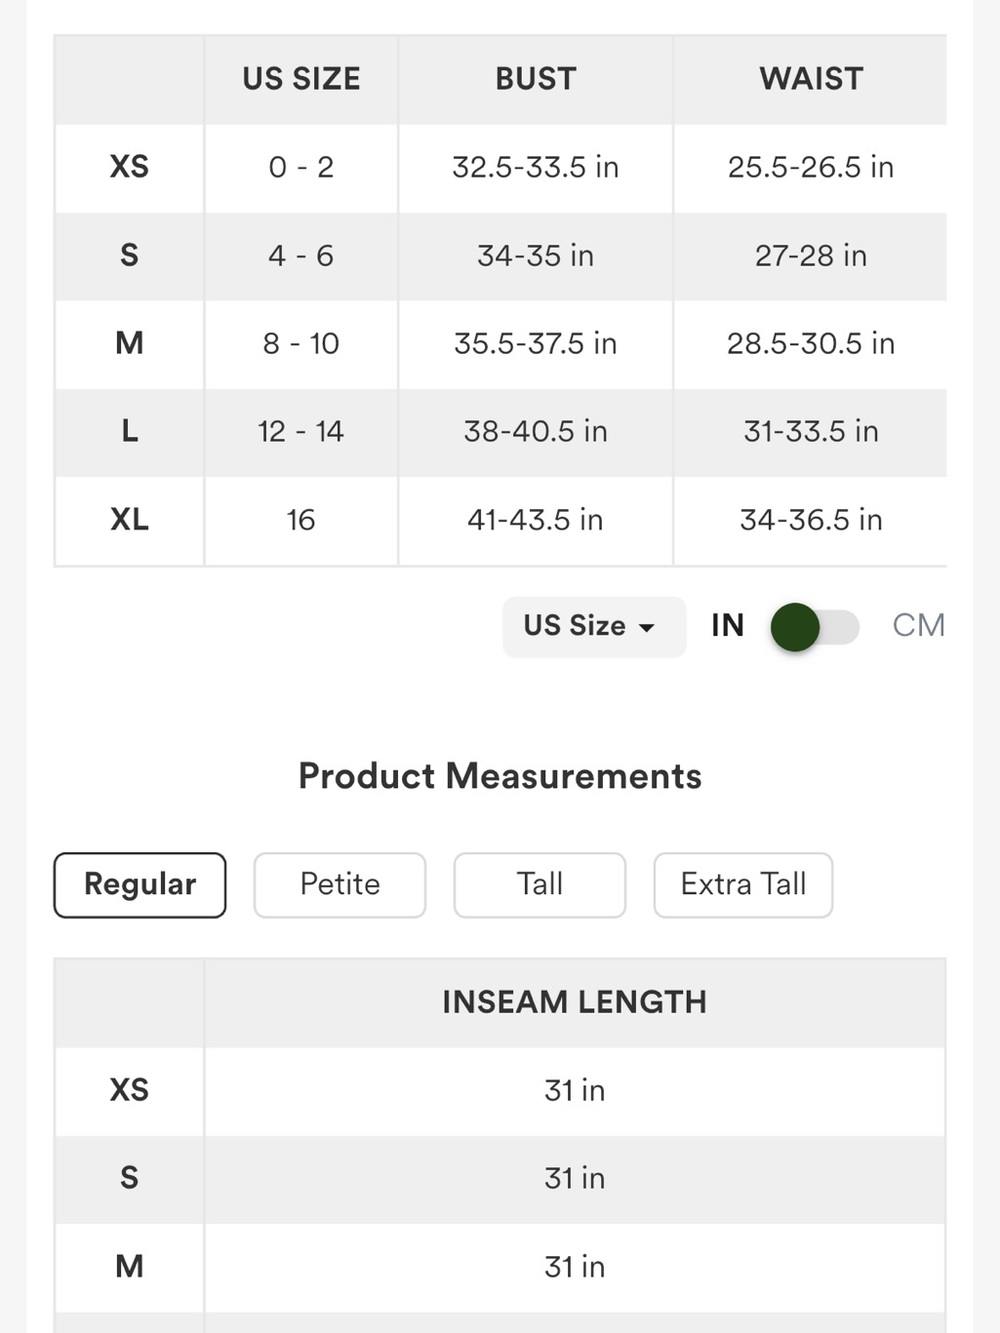Click the L waist value 31-33.5 in

811,432
